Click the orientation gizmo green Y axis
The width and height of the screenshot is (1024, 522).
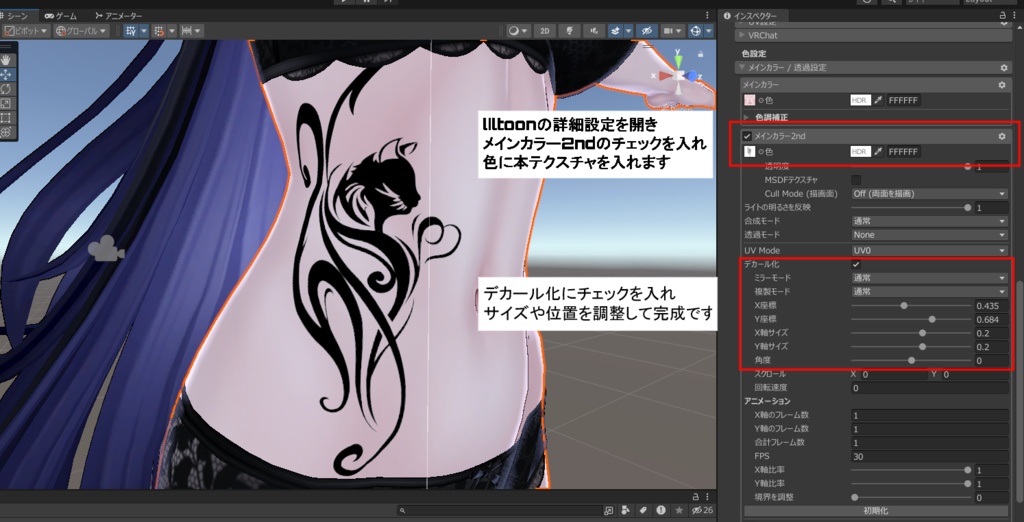coord(679,60)
